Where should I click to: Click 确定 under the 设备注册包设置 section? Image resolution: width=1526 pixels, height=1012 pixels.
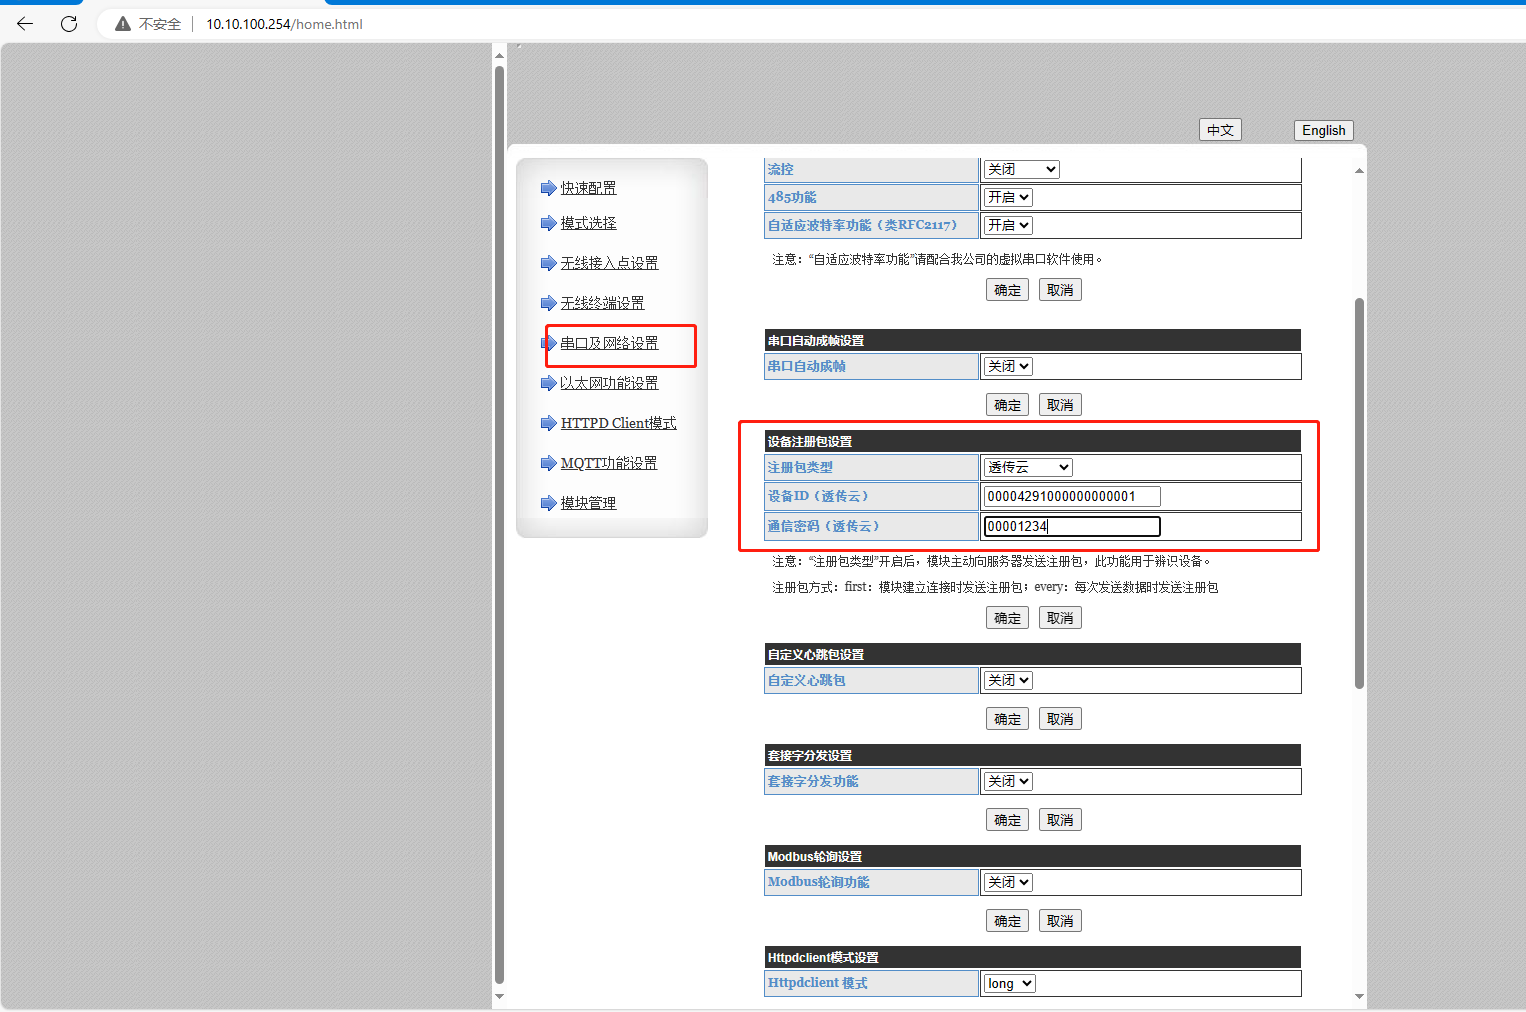point(1007,618)
